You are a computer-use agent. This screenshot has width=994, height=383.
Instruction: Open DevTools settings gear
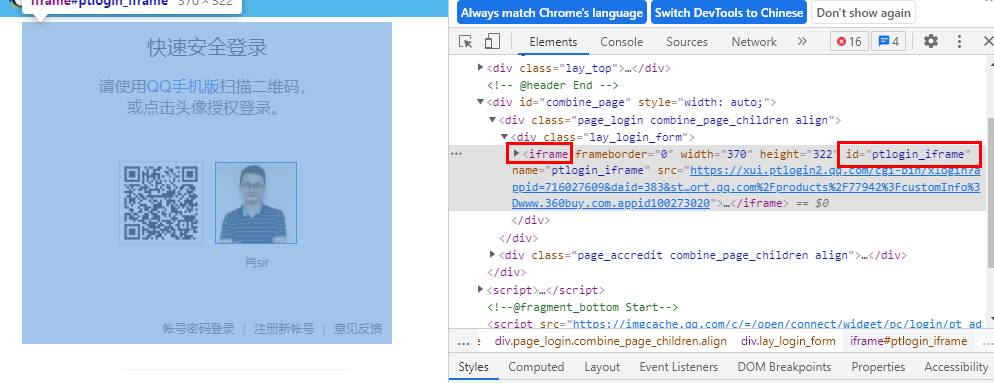931,42
